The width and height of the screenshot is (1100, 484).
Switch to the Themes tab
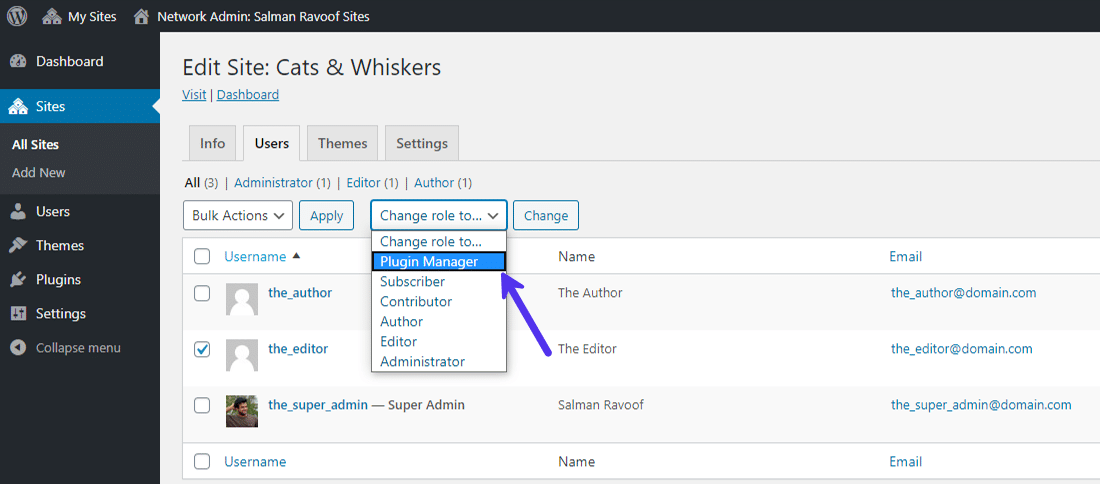[342, 143]
